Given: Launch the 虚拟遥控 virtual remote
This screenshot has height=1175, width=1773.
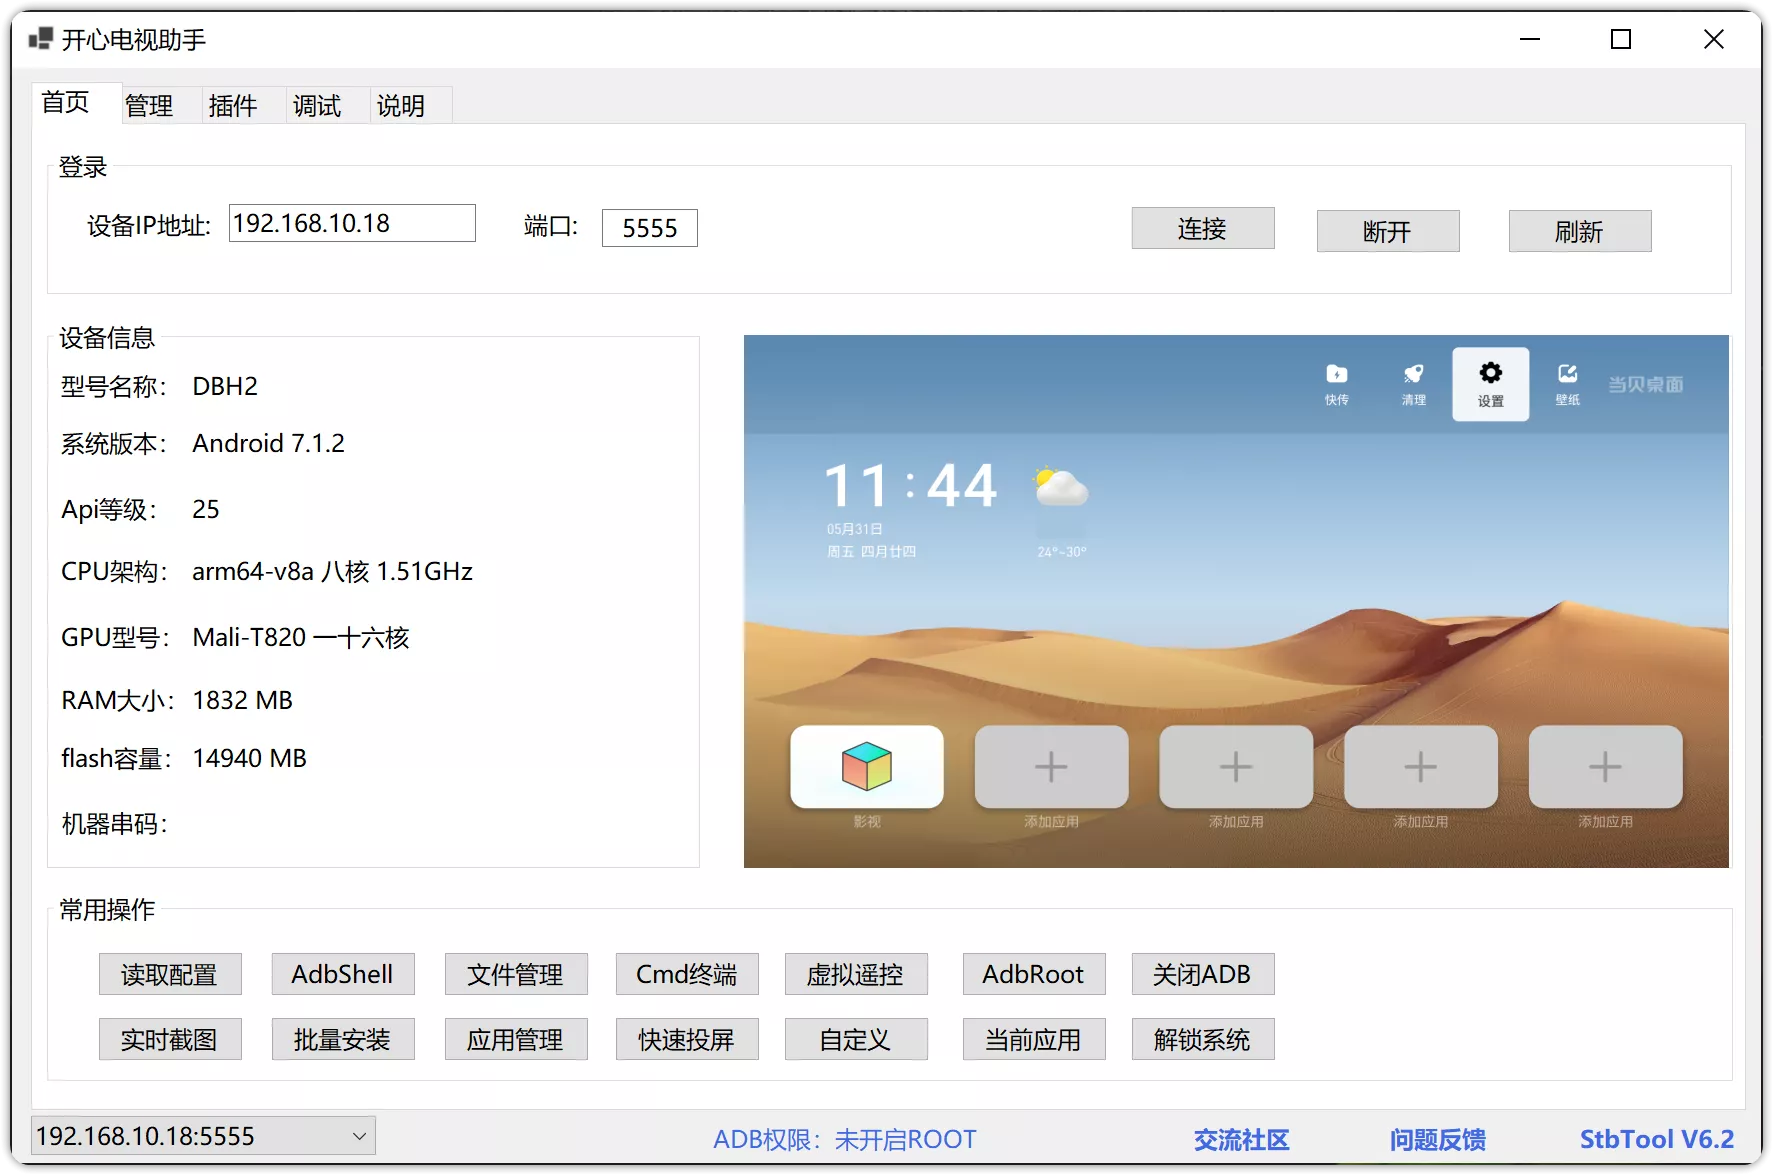Looking at the screenshot, I should tap(856, 974).
